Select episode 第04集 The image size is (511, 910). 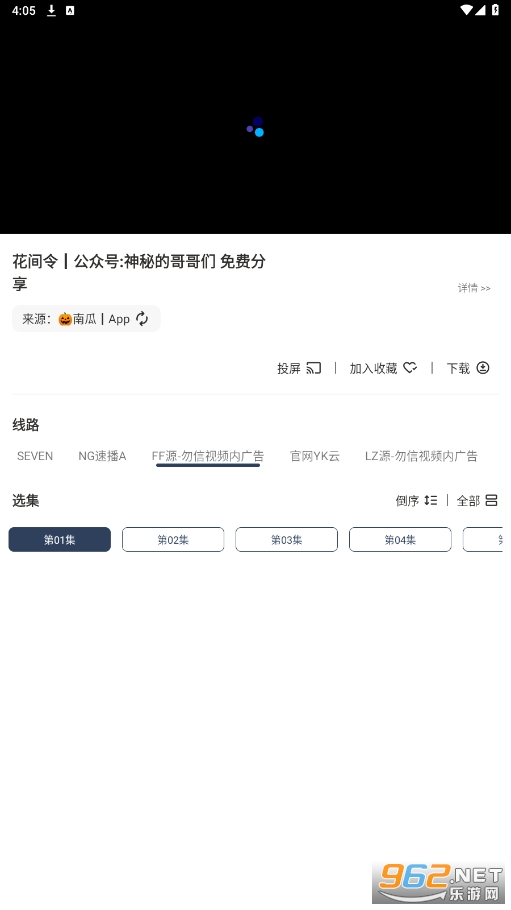(x=400, y=539)
